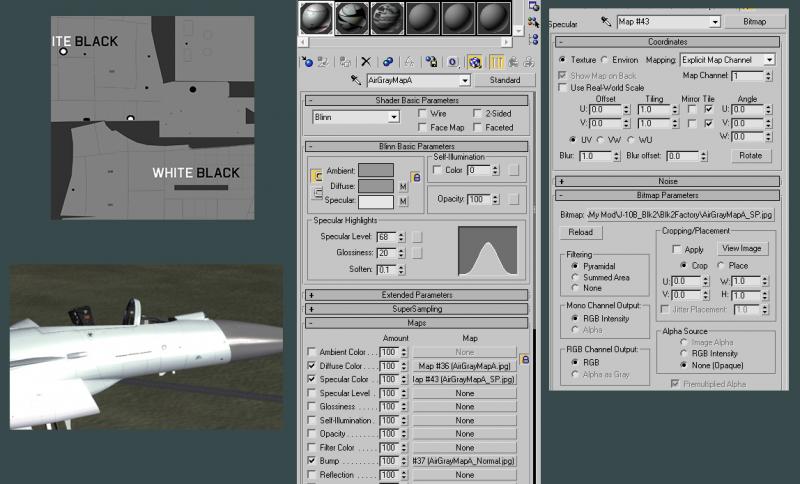This screenshot has width=800, height=484.
Task: Expand the Extended Parameters rollout
Action: click(x=416, y=295)
